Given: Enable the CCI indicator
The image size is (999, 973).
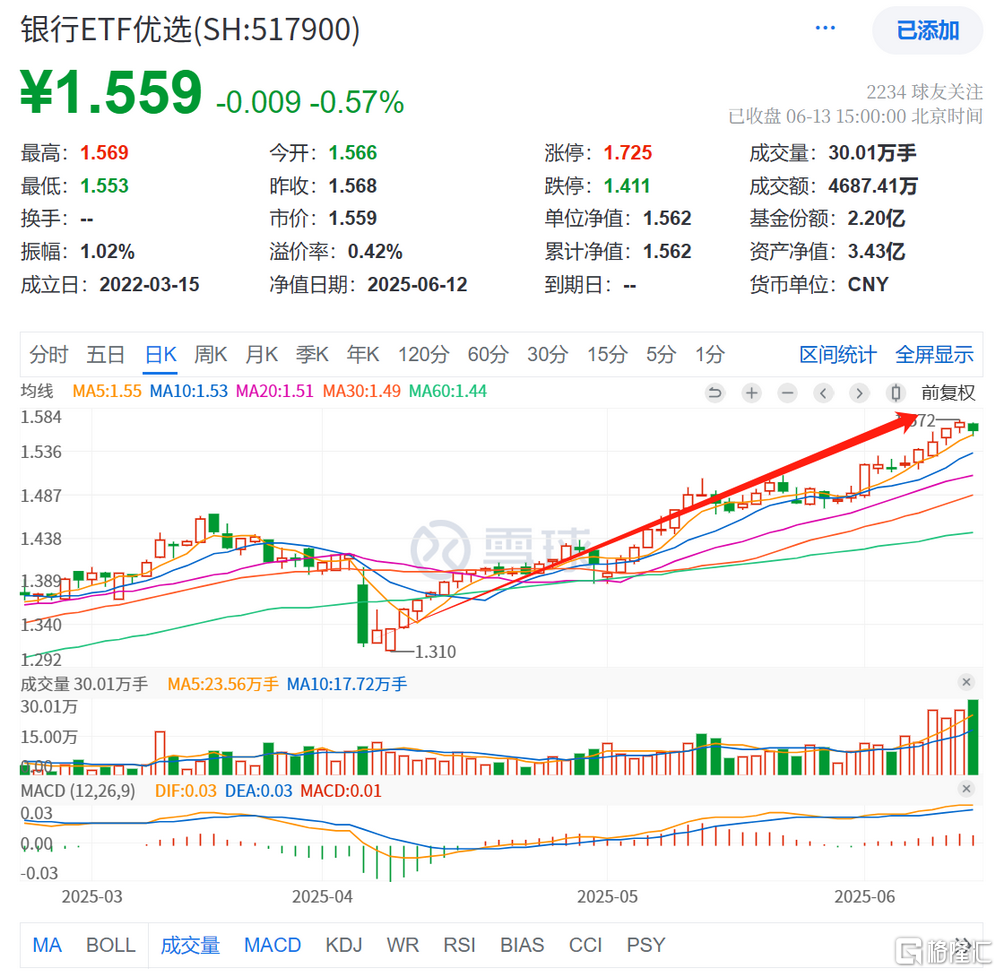Looking at the screenshot, I should point(586,945).
